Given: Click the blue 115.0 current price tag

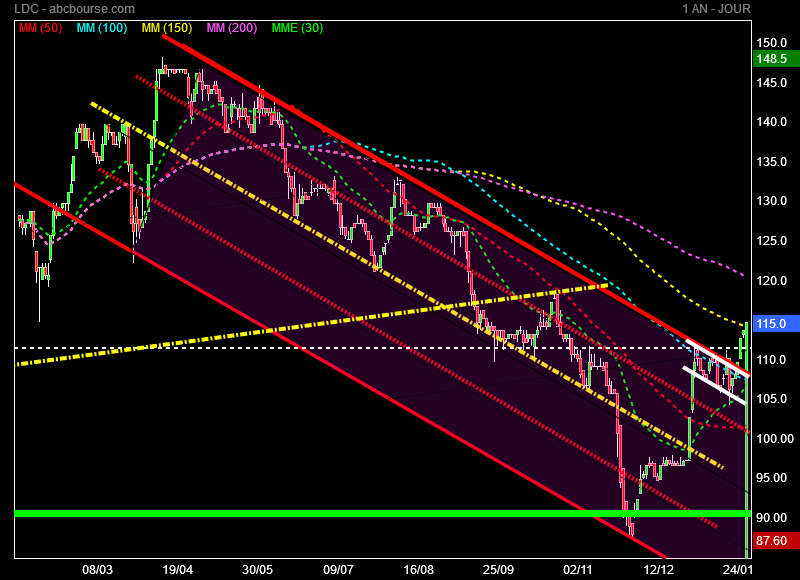Looking at the screenshot, I should (x=776, y=323).
